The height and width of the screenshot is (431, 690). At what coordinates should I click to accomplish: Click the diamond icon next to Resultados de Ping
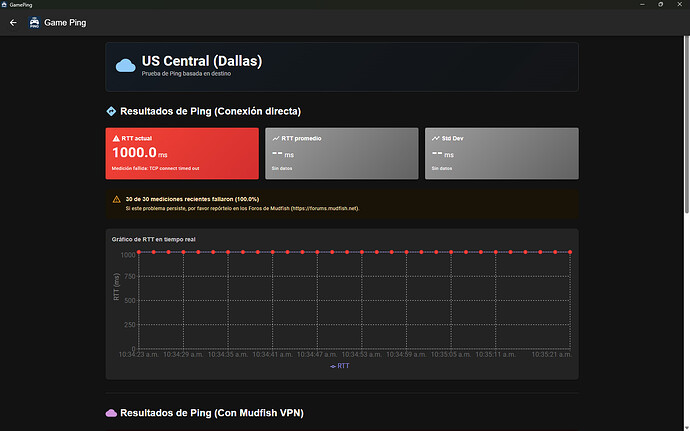111,111
